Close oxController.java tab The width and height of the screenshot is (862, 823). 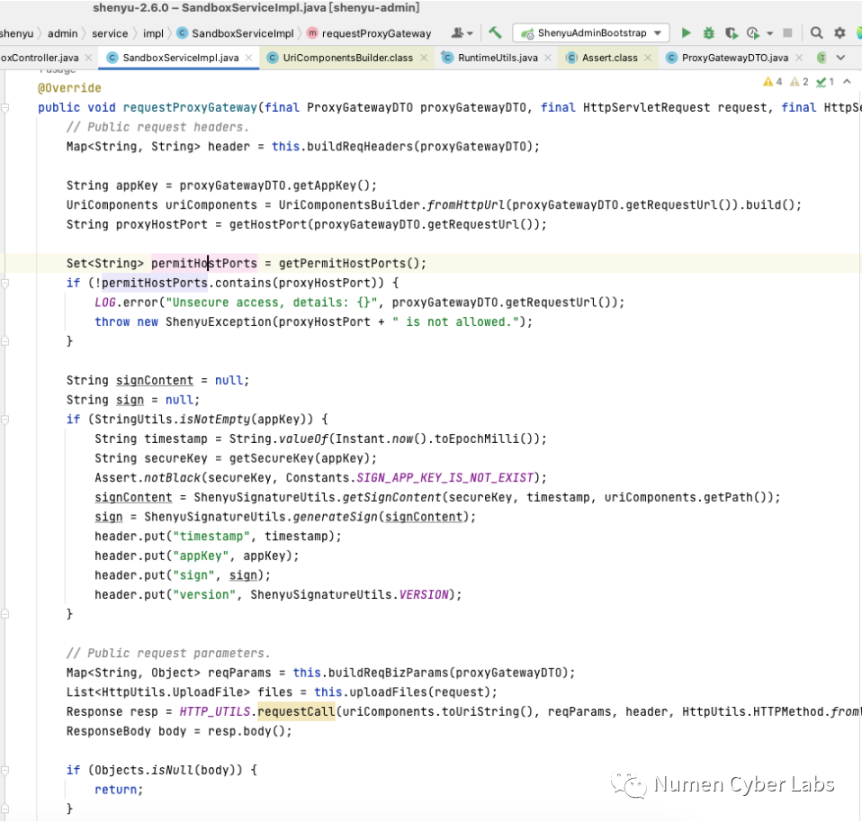[x=89, y=58]
